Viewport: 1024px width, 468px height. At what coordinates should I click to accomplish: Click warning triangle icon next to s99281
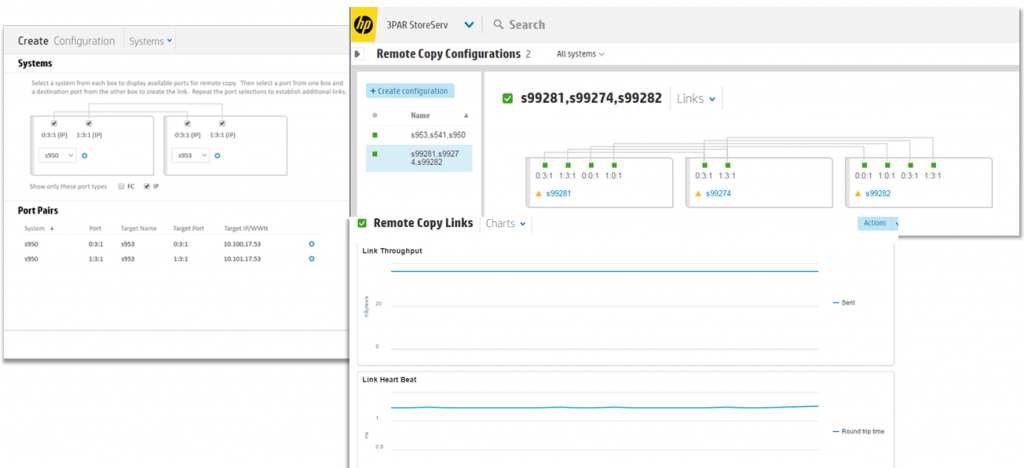click(539, 194)
